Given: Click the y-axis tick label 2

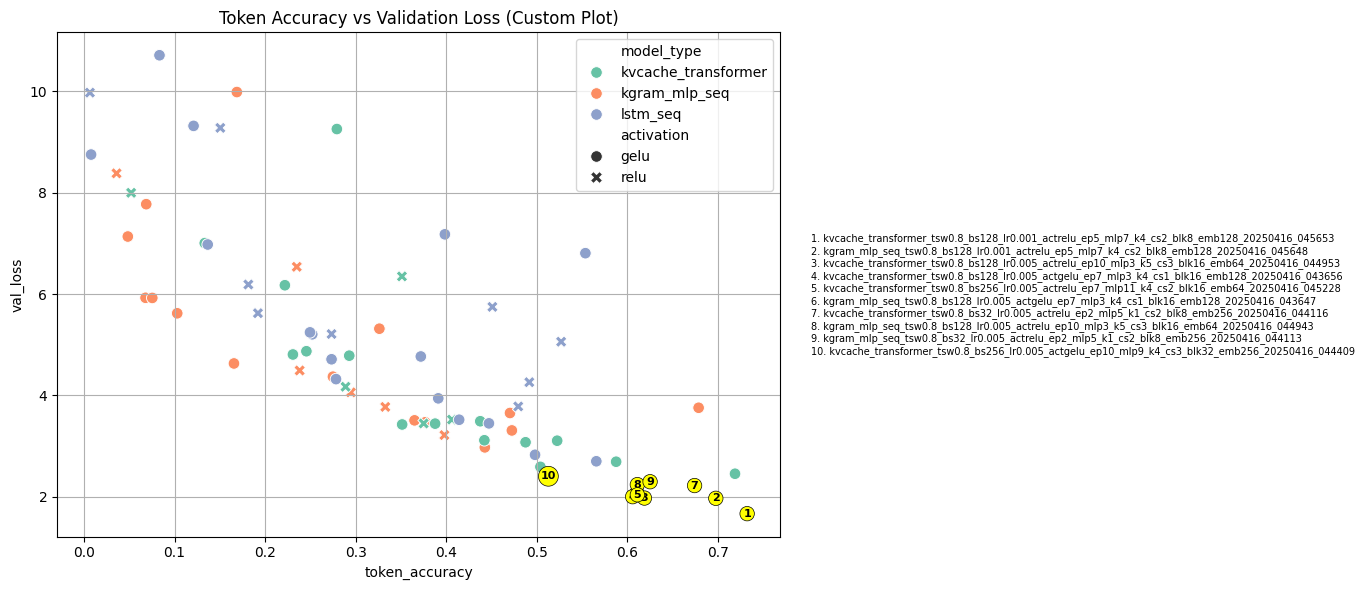Looking at the screenshot, I should pyautogui.click(x=45, y=497).
